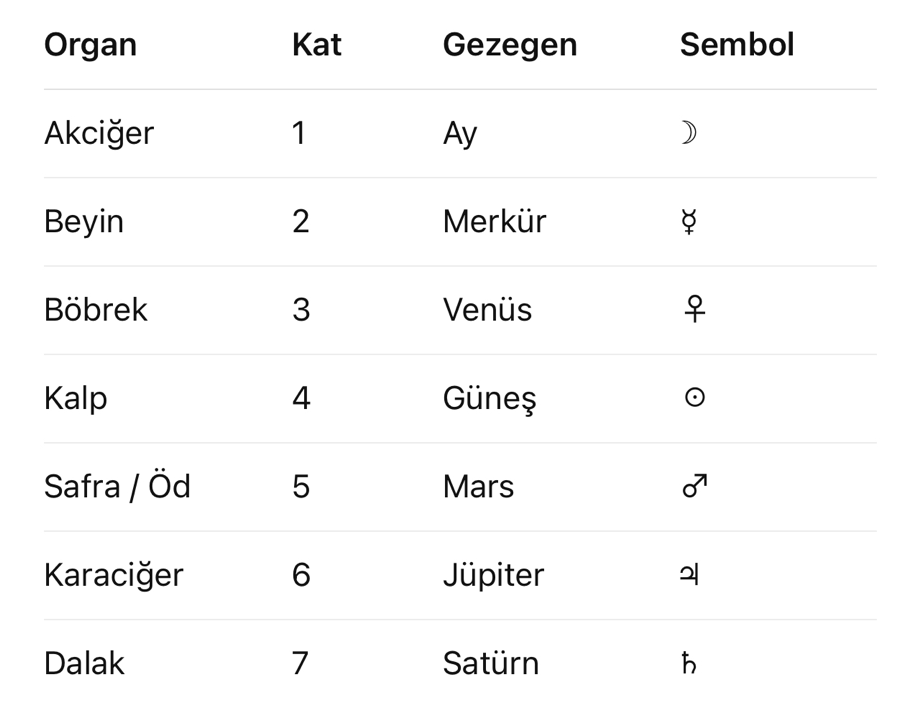
Task: Click the Venus planet symbol
Action: 695,310
